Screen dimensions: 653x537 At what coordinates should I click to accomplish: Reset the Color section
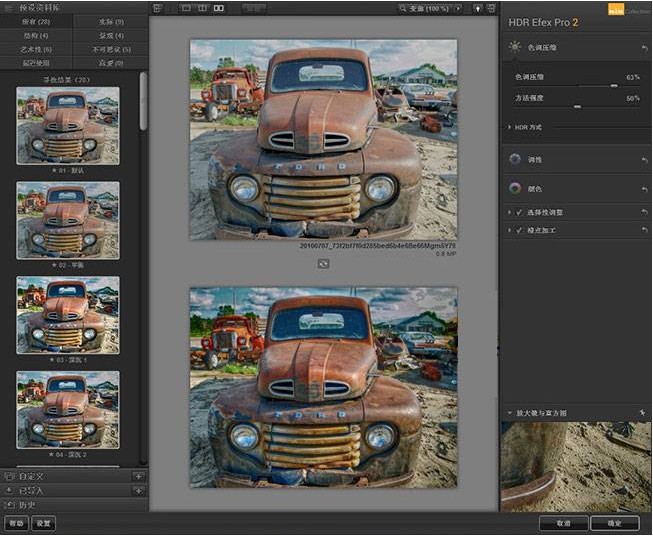pyautogui.click(x=644, y=189)
